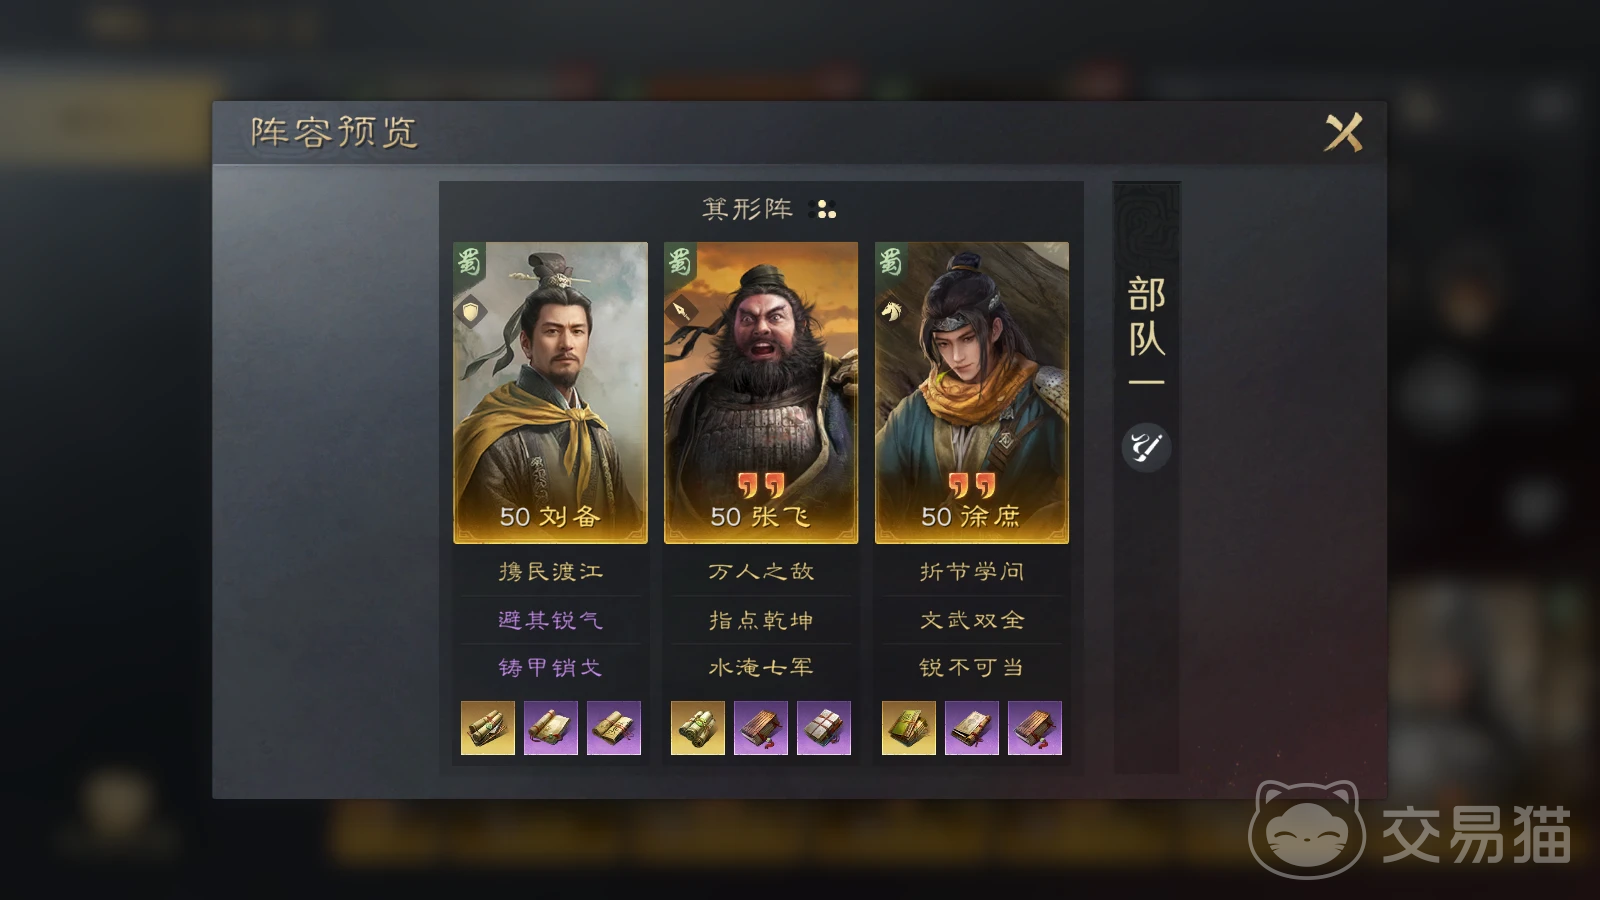
Task: Click the 水淹七军 skill
Action: coord(761,667)
